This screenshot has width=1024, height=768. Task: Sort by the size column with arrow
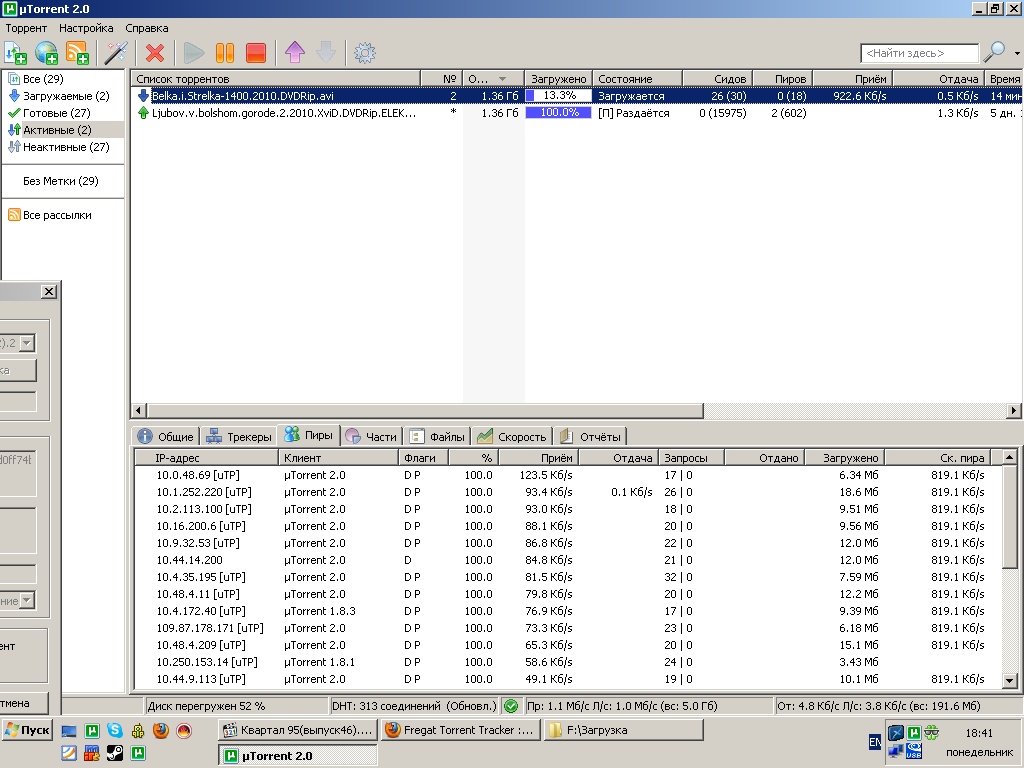tap(493, 79)
